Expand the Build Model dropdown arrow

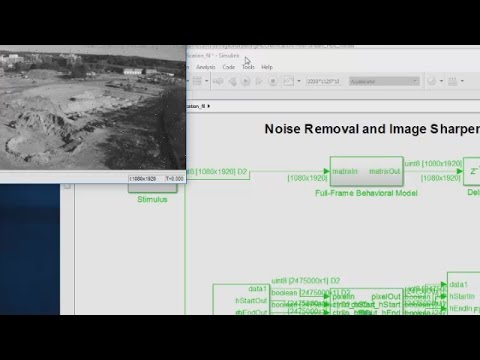pos(462,81)
